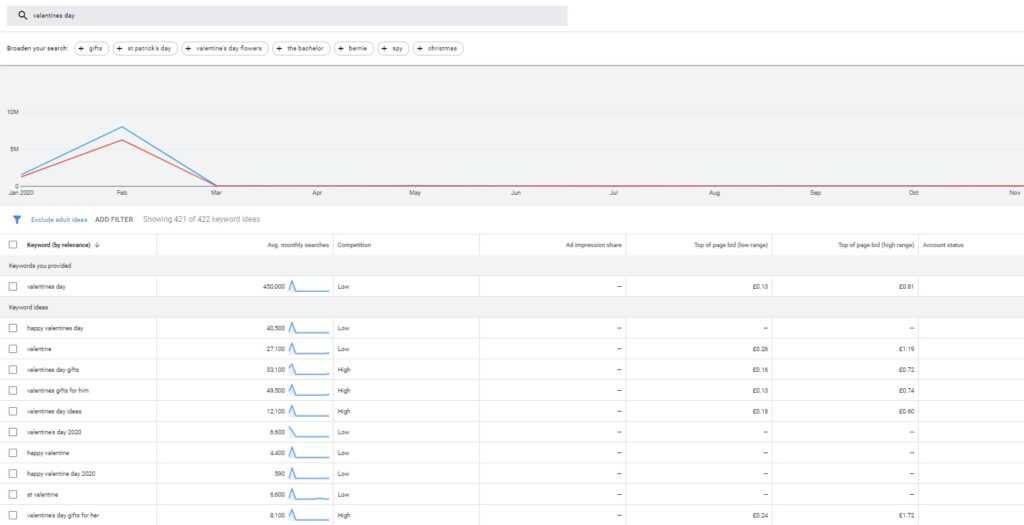
Task: Select the happy valentine row checkbox
Action: (x=13, y=453)
